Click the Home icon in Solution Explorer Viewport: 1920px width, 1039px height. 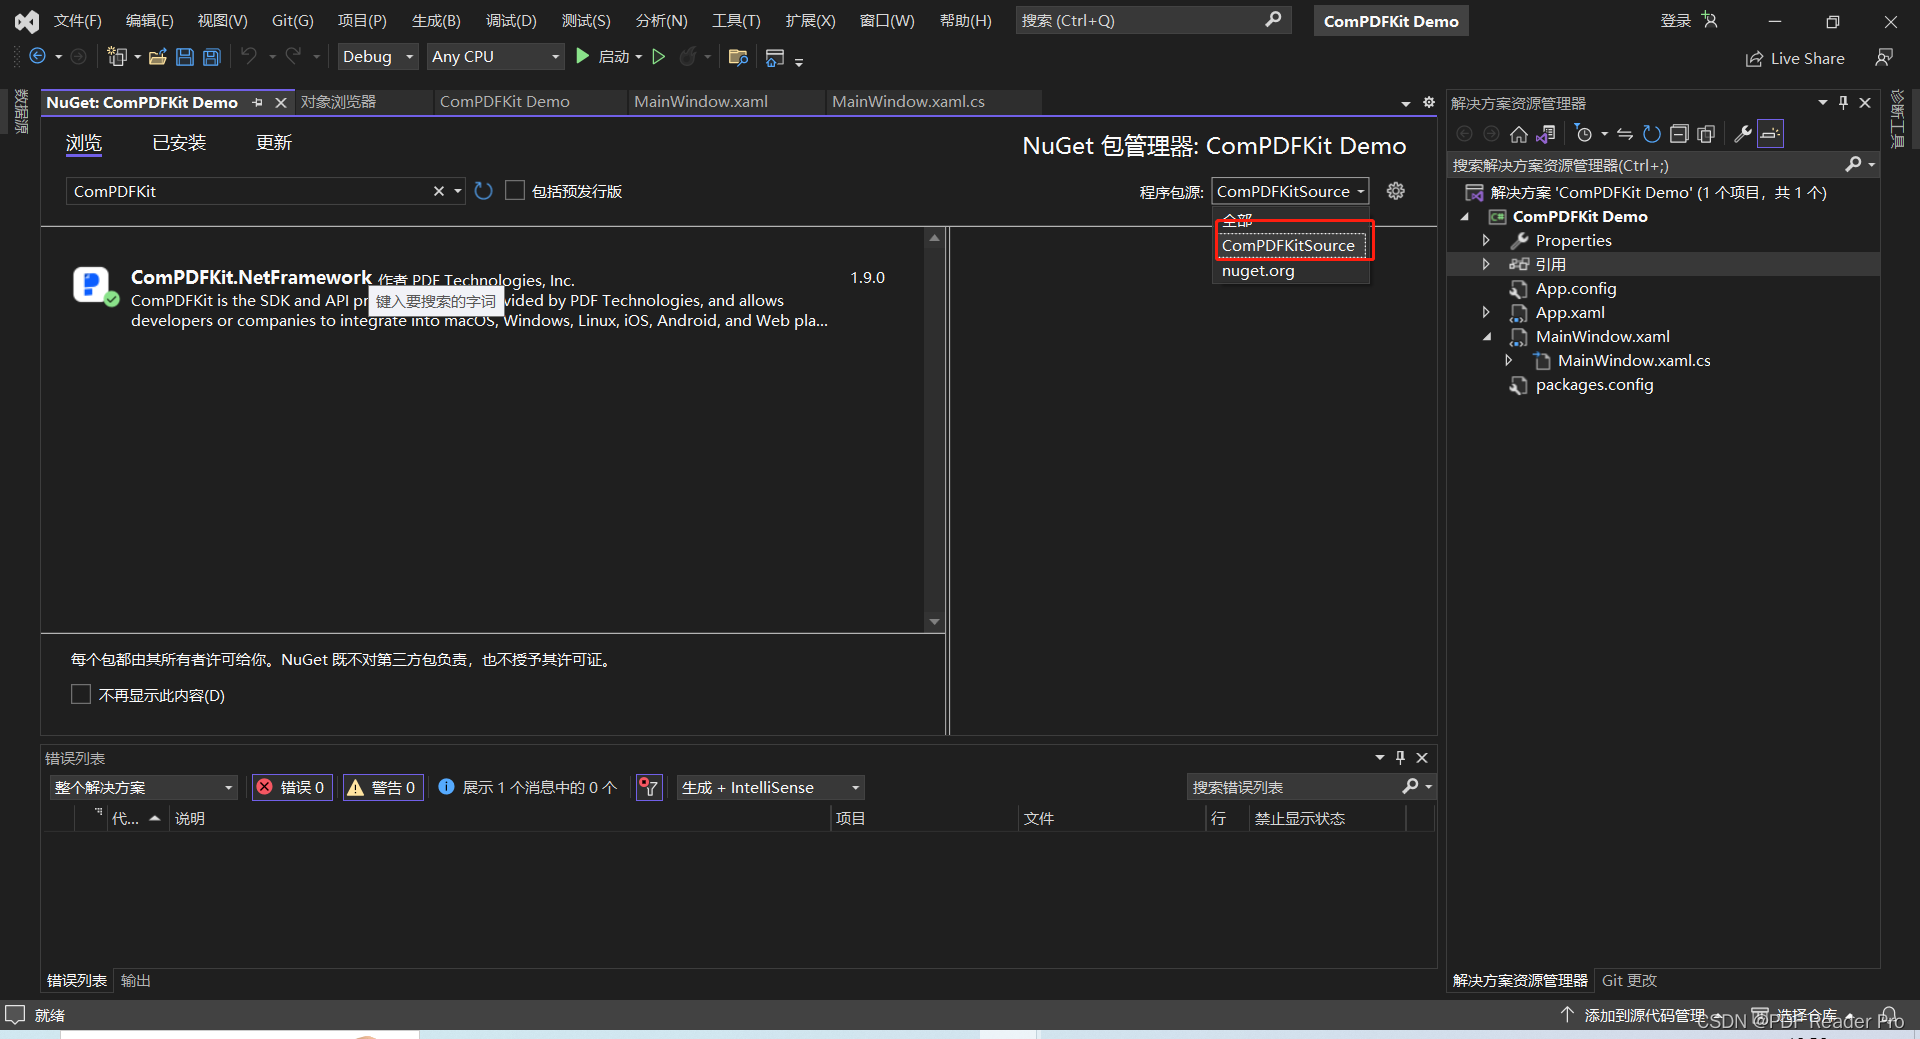pos(1519,134)
